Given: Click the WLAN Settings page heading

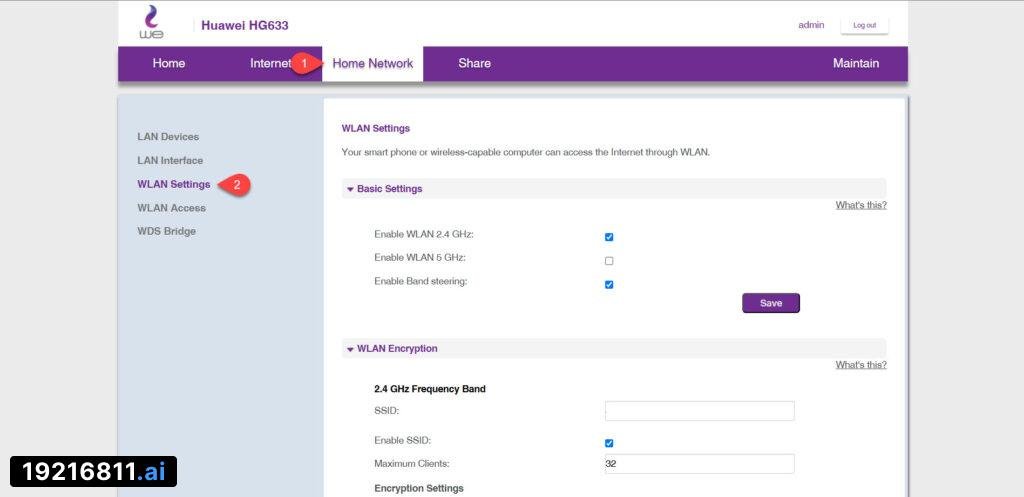Looking at the screenshot, I should coord(376,128).
